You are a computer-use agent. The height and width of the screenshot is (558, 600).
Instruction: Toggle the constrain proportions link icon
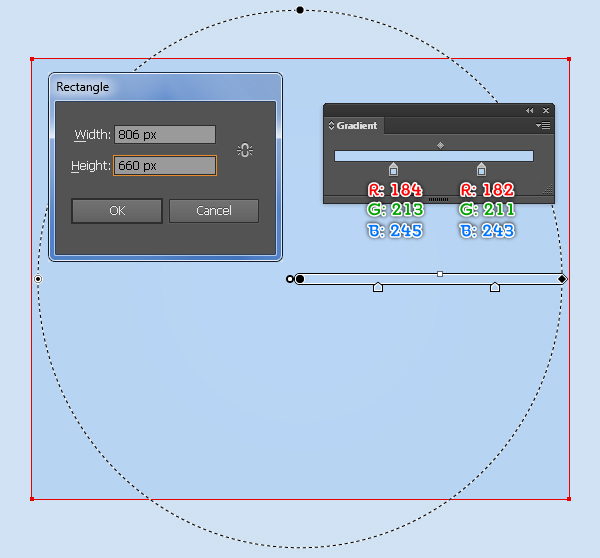pyautogui.click(x=245, y=150)
